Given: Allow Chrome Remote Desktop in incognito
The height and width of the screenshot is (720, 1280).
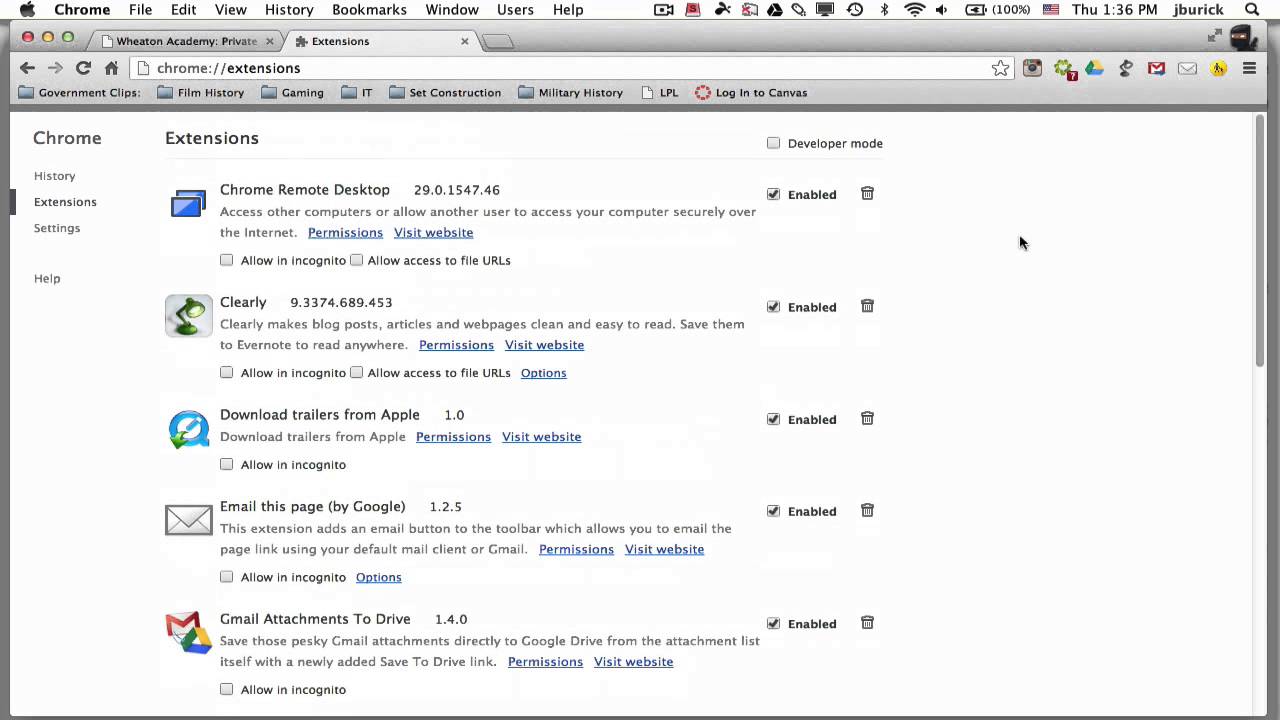Looking at the screenshot, I should [227, 260].
